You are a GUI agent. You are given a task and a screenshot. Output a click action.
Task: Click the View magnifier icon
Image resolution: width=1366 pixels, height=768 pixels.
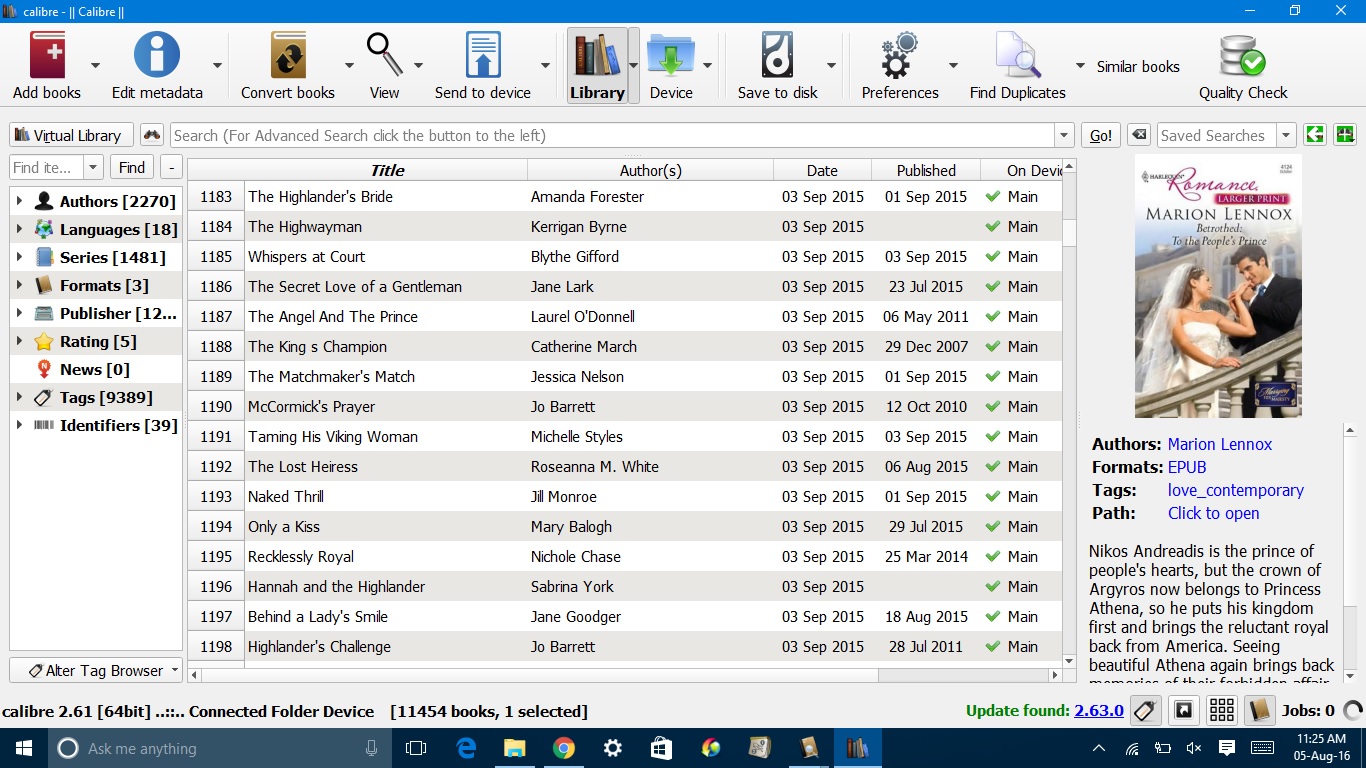coord(384,55)
